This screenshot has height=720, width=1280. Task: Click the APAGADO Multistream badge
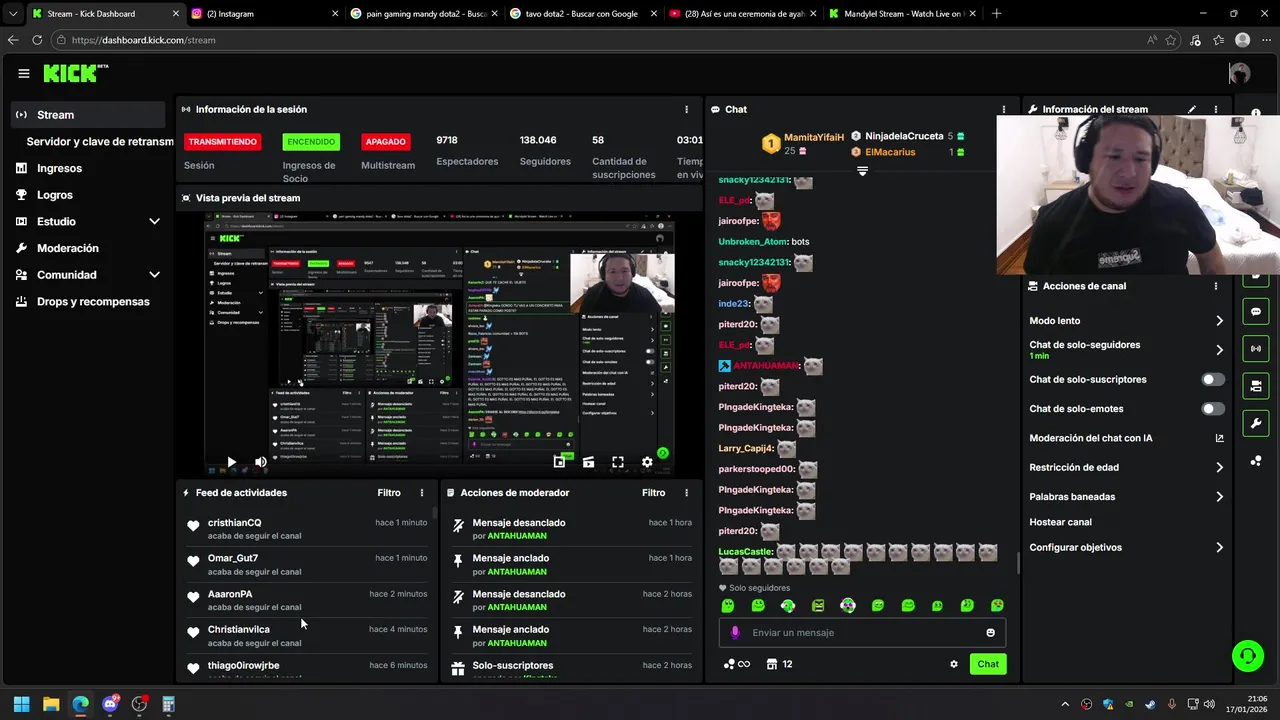(x=385, y=142)
